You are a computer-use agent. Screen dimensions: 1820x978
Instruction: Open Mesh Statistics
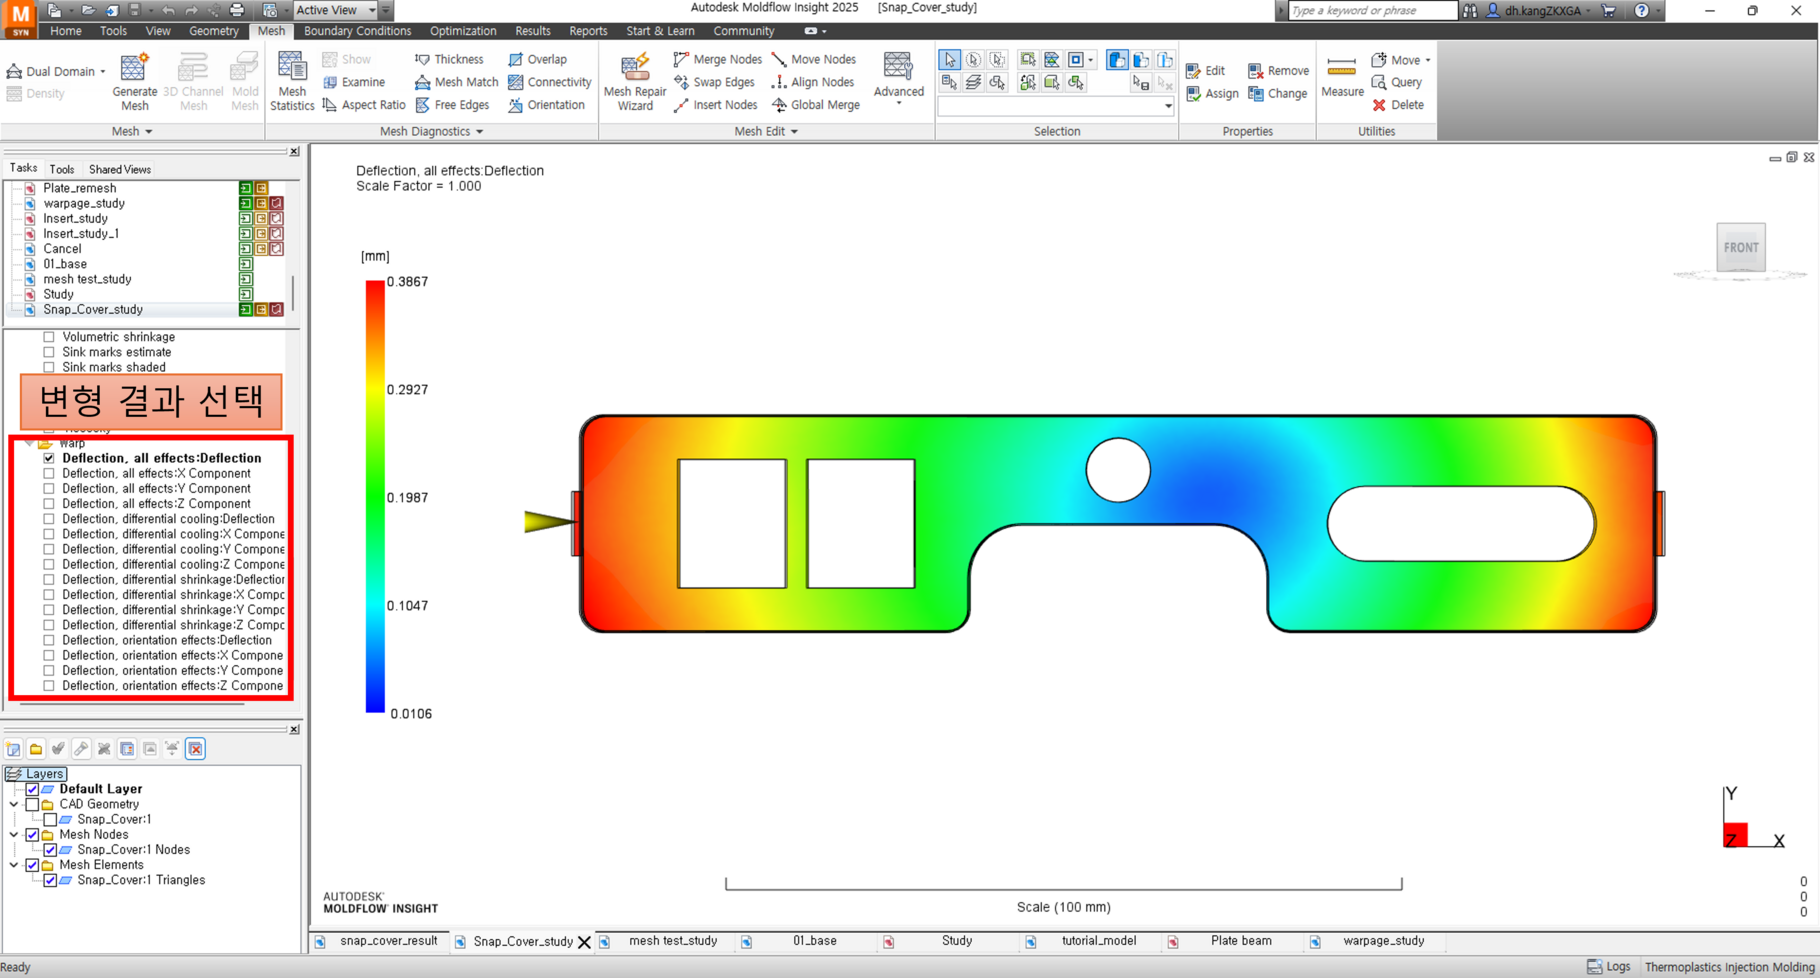click(292, 82)
